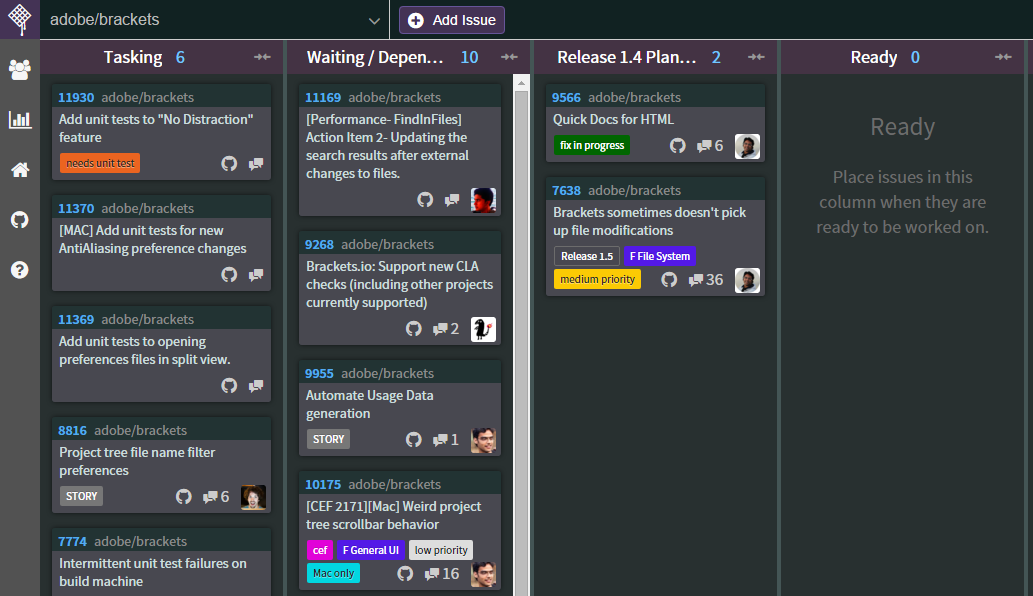The height and width of the screenshot is (596, 1033).
Task: Collapse the Waiting / Dependent column
Action: click(x=509, y=57)
